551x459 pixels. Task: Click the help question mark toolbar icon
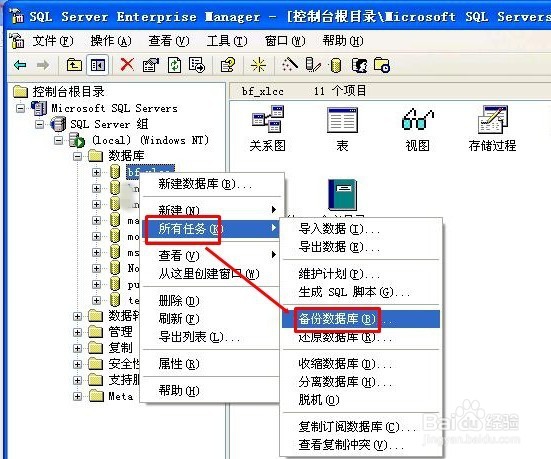click(x=228, y=65)
